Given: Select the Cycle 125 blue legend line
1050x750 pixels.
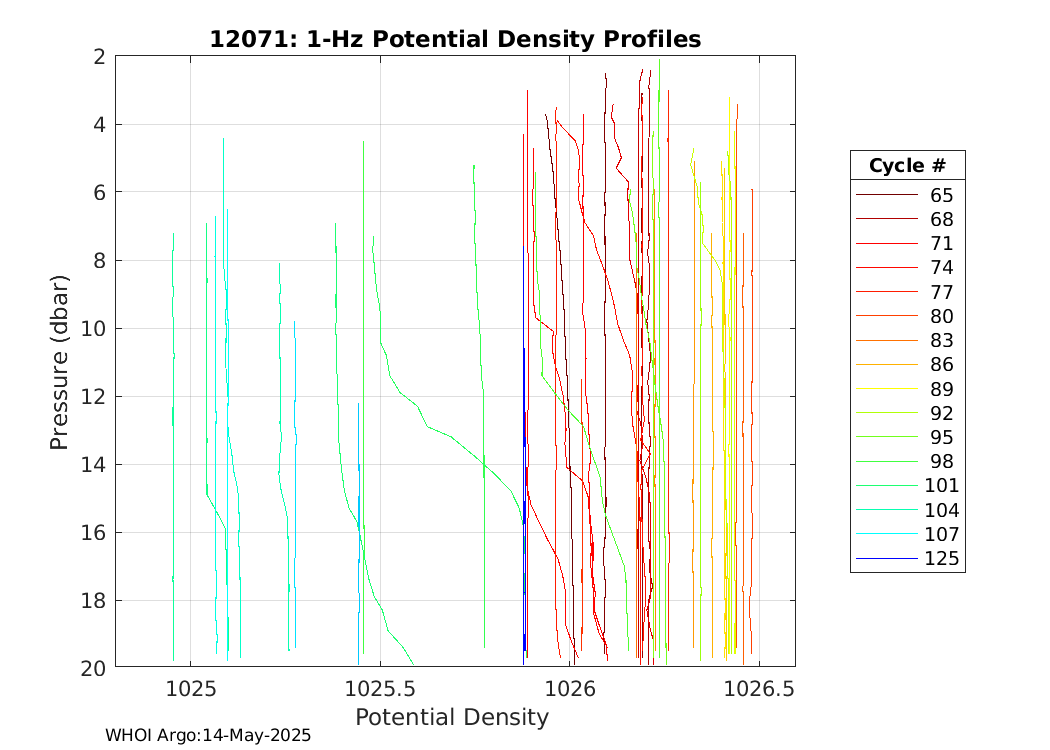Looking at the screenshot, I should coord(886,558).
